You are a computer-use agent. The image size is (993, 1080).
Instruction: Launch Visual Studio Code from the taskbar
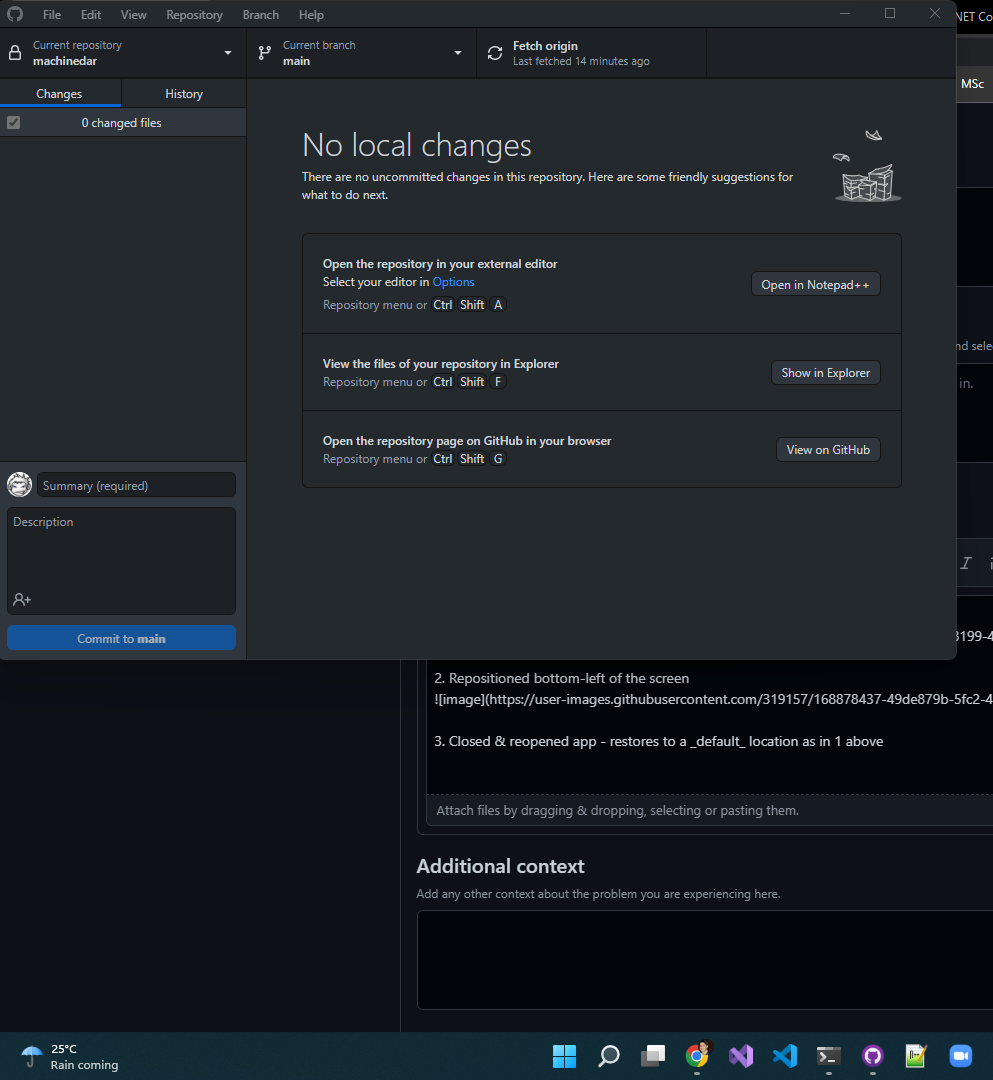click(785, 1056)
